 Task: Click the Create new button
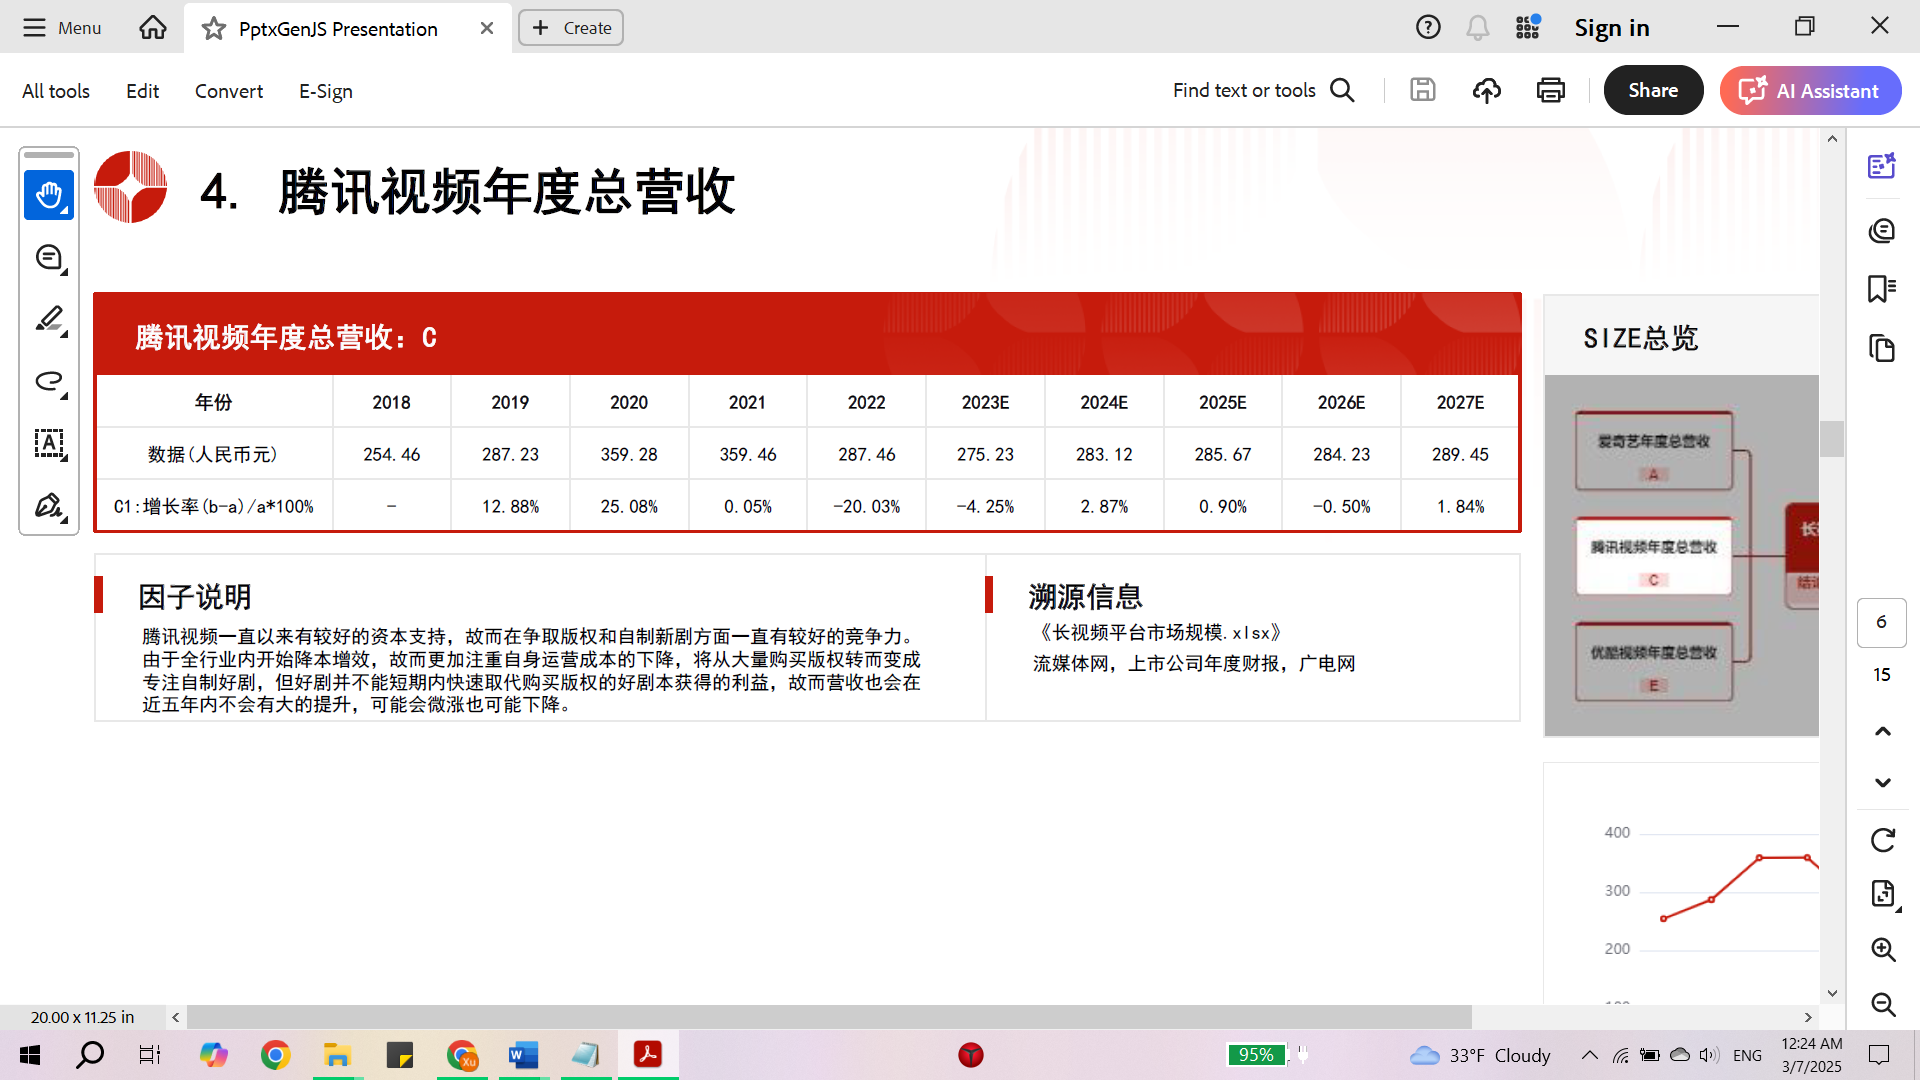pos(571,28)
